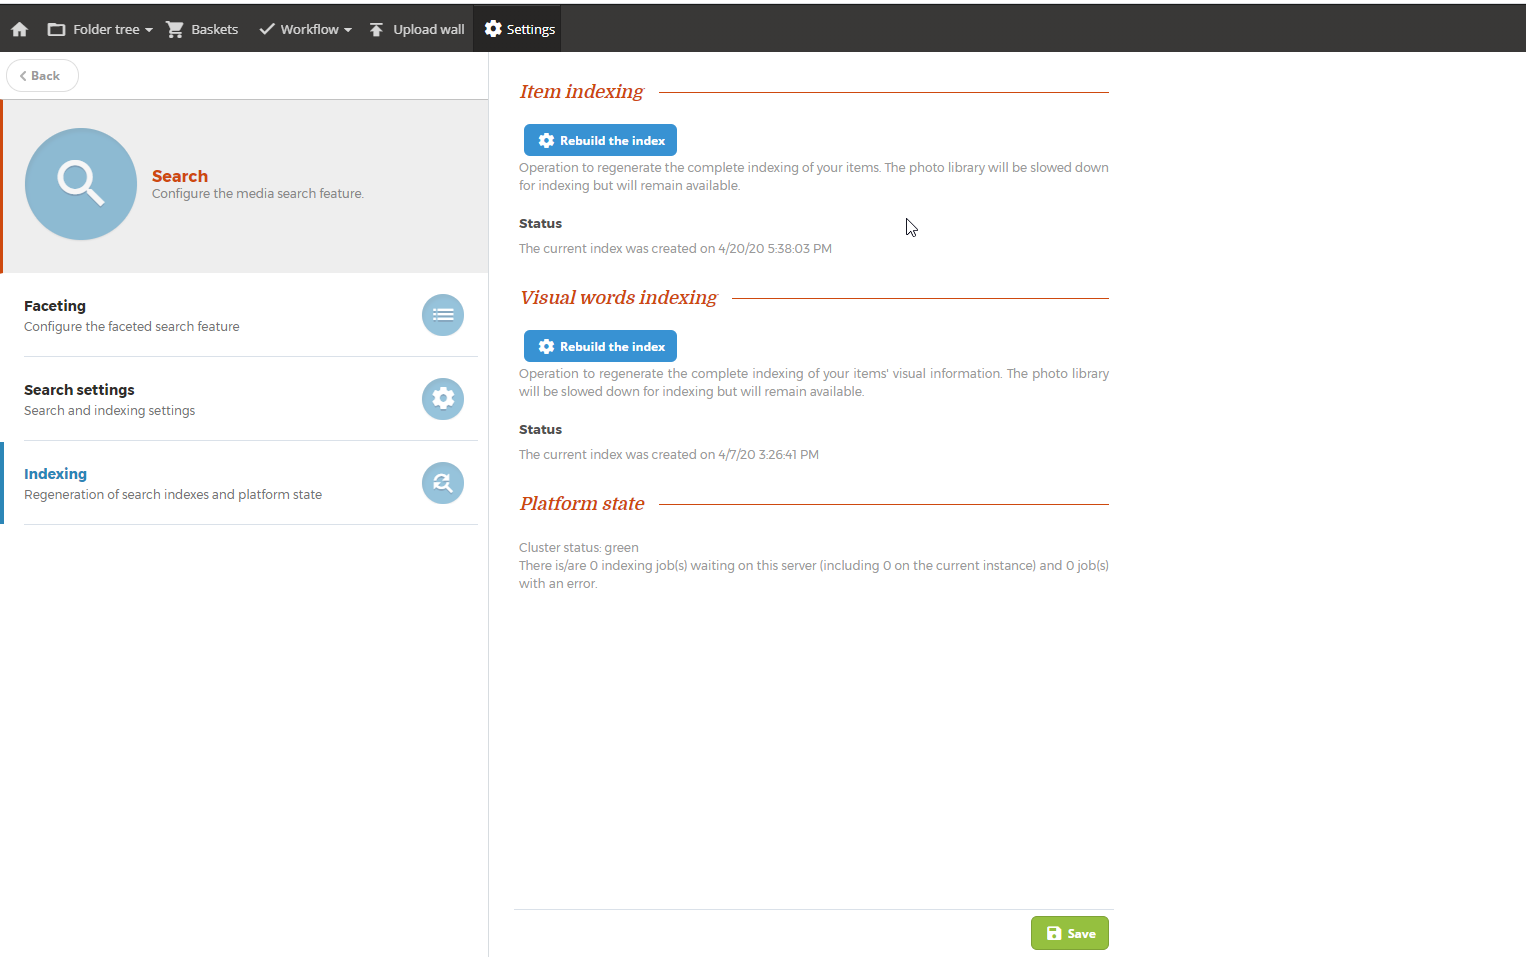Open the Upload wall page
This screenshot has height=957, width=1526.
pos(417,29)
